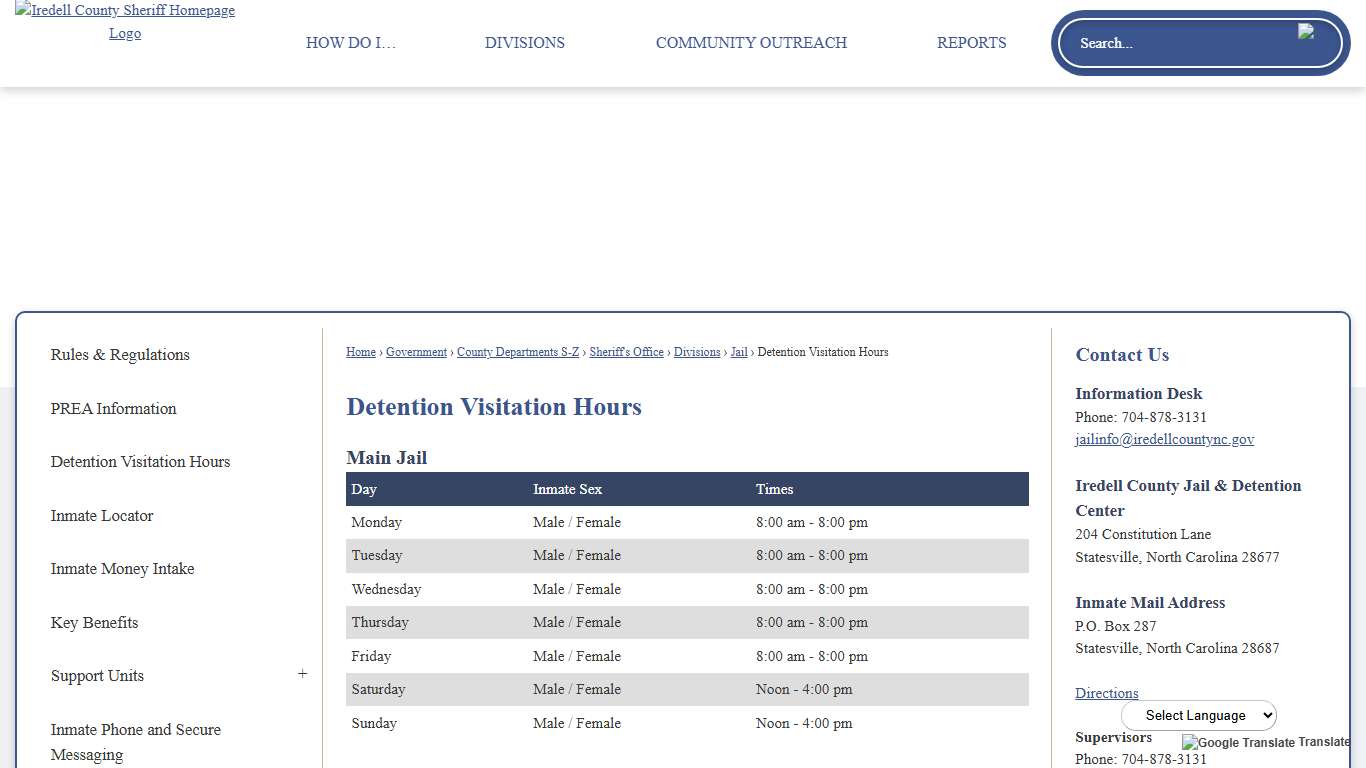
Task: Open the Rules & Regulations page
Action: click(119, 355)
